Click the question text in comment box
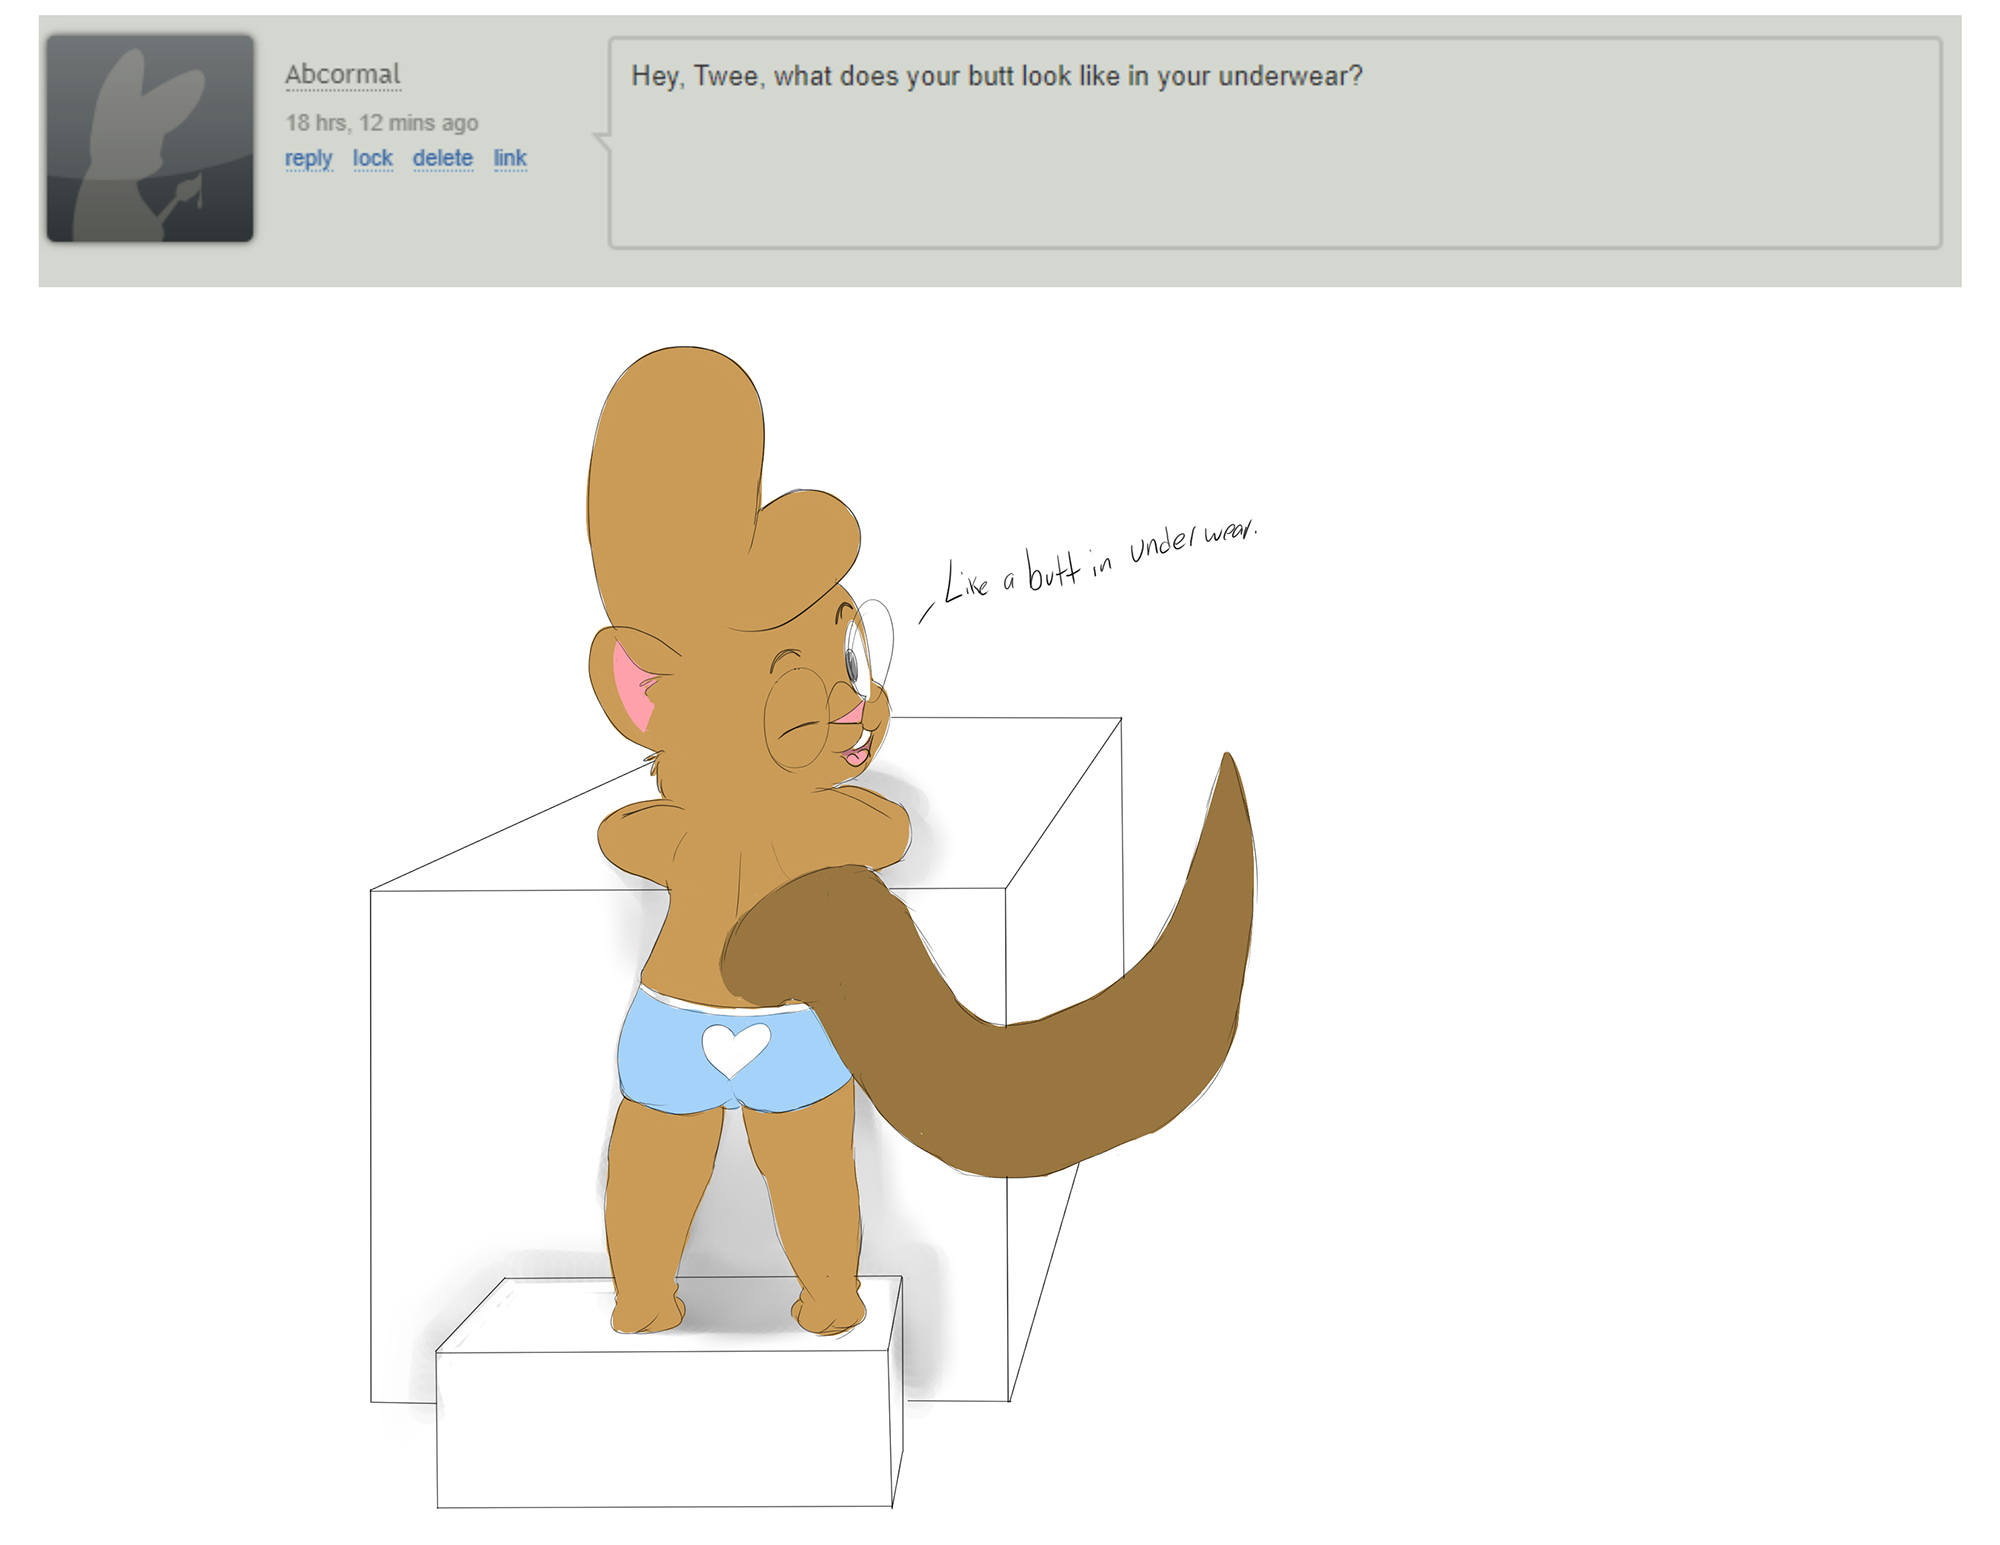This screenshot has width=2000, height=1545. click(996, 76)
